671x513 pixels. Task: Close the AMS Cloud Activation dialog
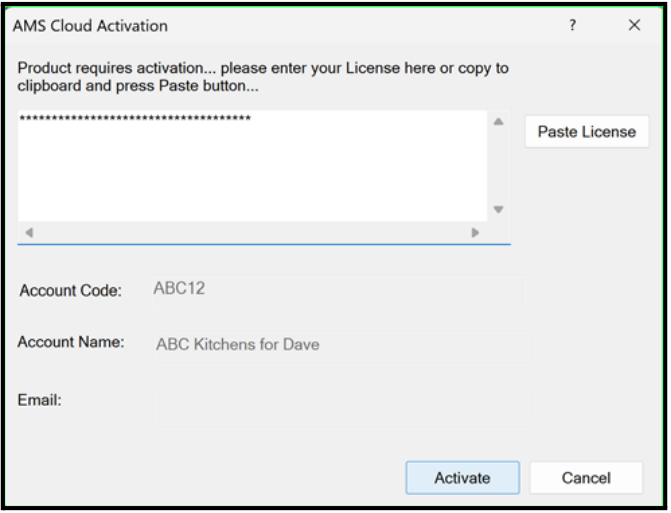pos(634,26)
